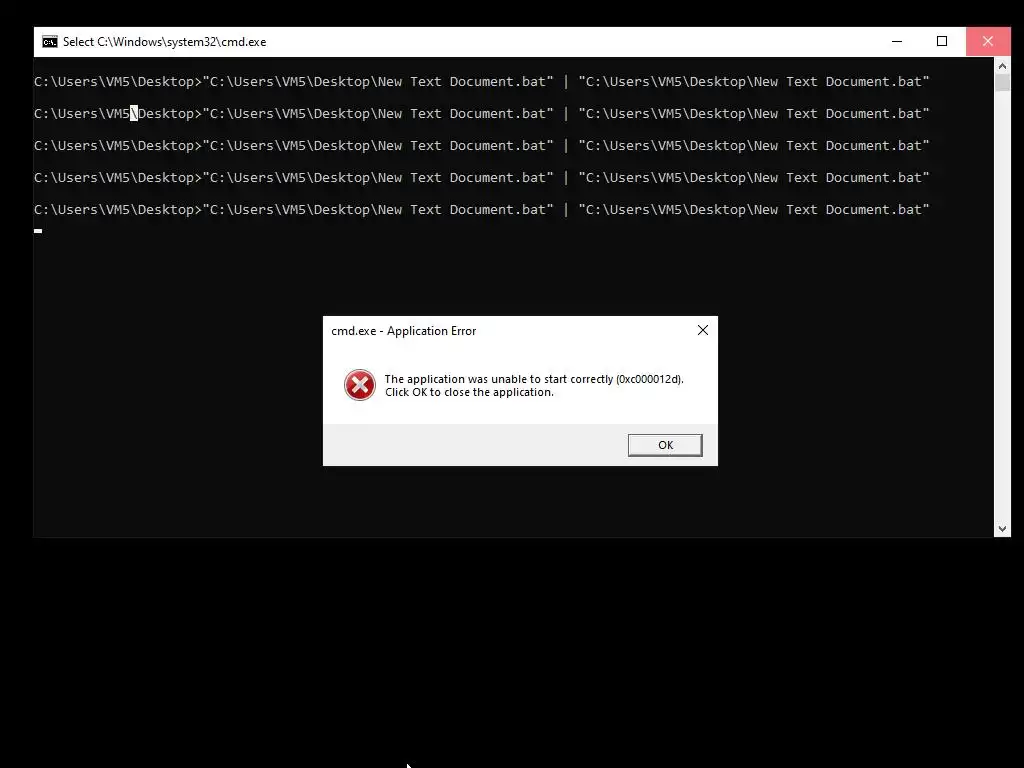Minimize the cmd.exe window
The height and width of the screenshot is (768, 1024).
(897, 41)
